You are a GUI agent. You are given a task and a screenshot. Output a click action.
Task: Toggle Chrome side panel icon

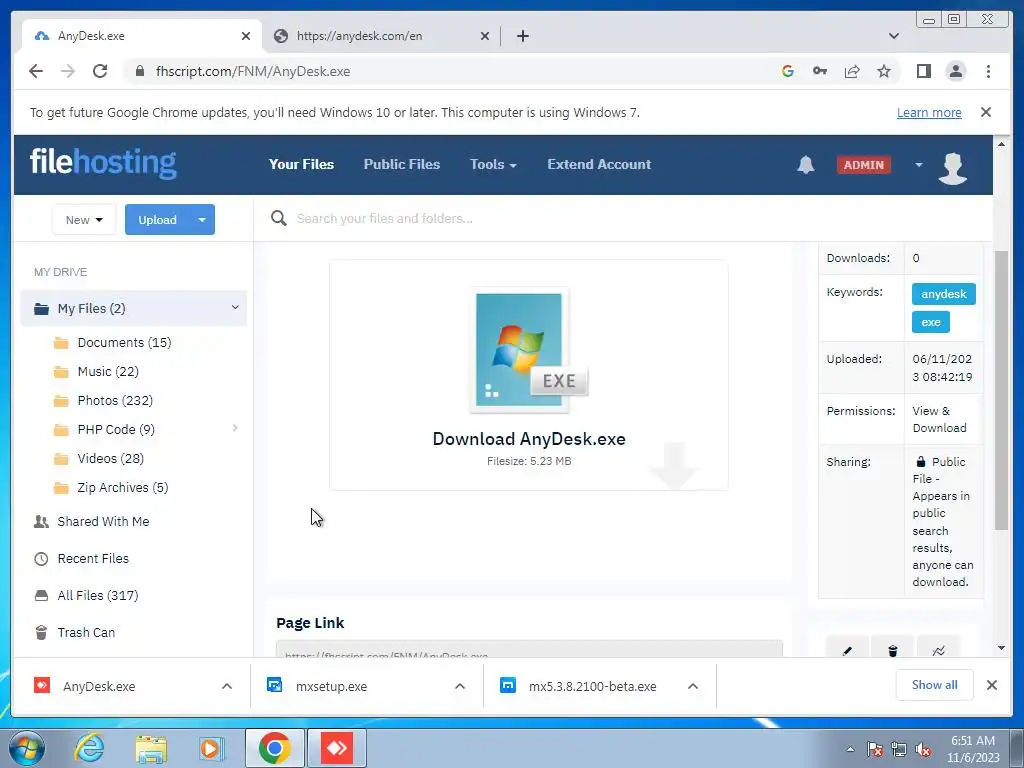[923, 71]
